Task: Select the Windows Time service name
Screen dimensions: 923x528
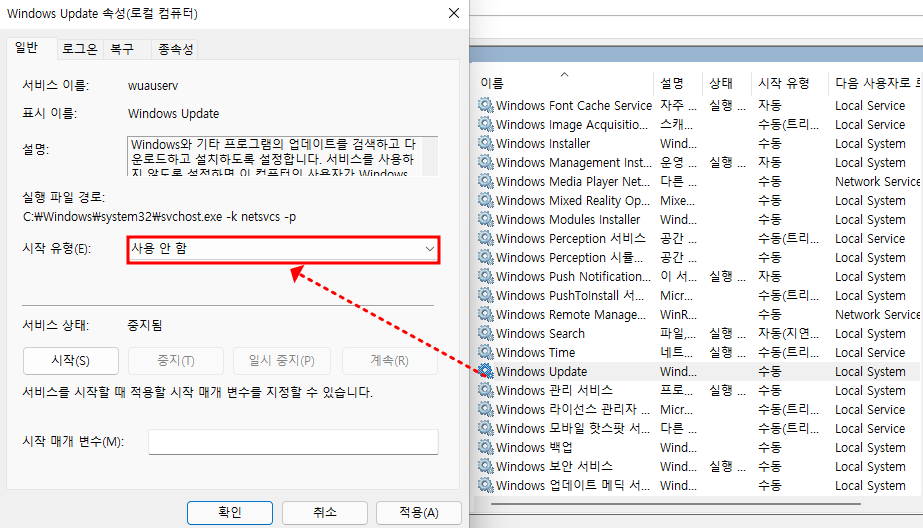Action: pos(536,352)
